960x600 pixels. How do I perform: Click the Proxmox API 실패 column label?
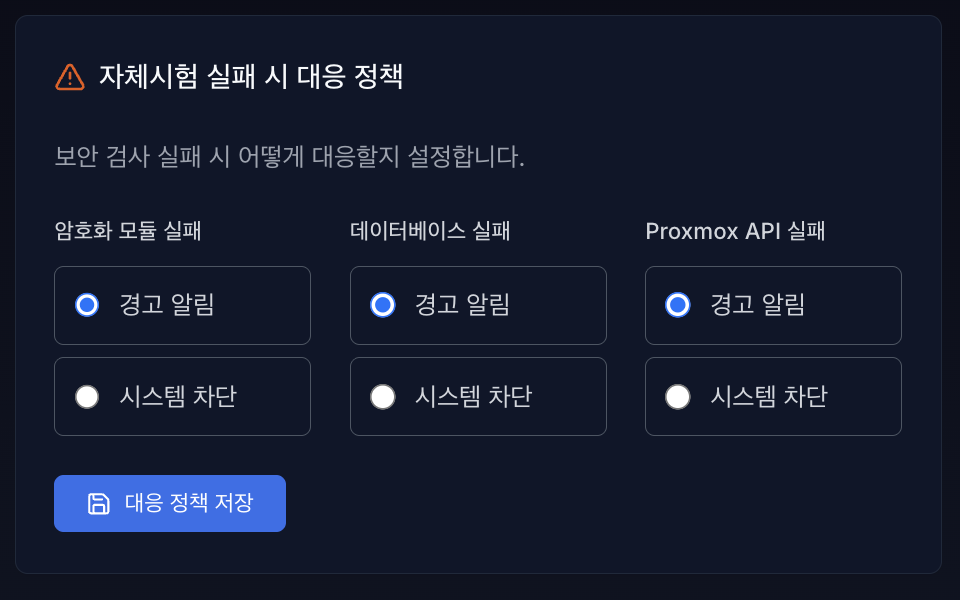click(x=735, y=231)
